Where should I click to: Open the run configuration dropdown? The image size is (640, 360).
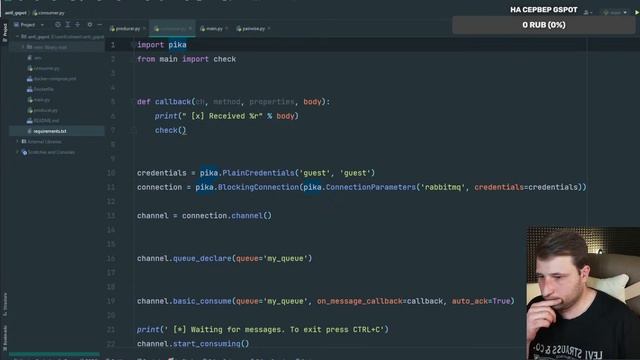tap(615, 13)
